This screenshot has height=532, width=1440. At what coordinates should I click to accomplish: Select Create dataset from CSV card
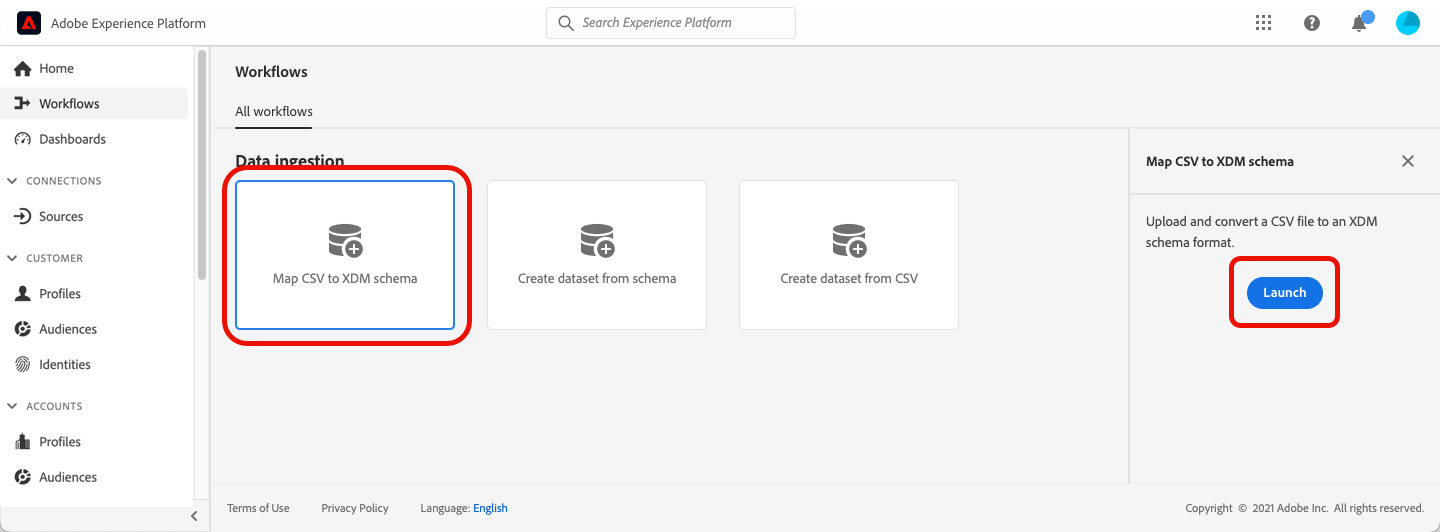pos(849,255)
